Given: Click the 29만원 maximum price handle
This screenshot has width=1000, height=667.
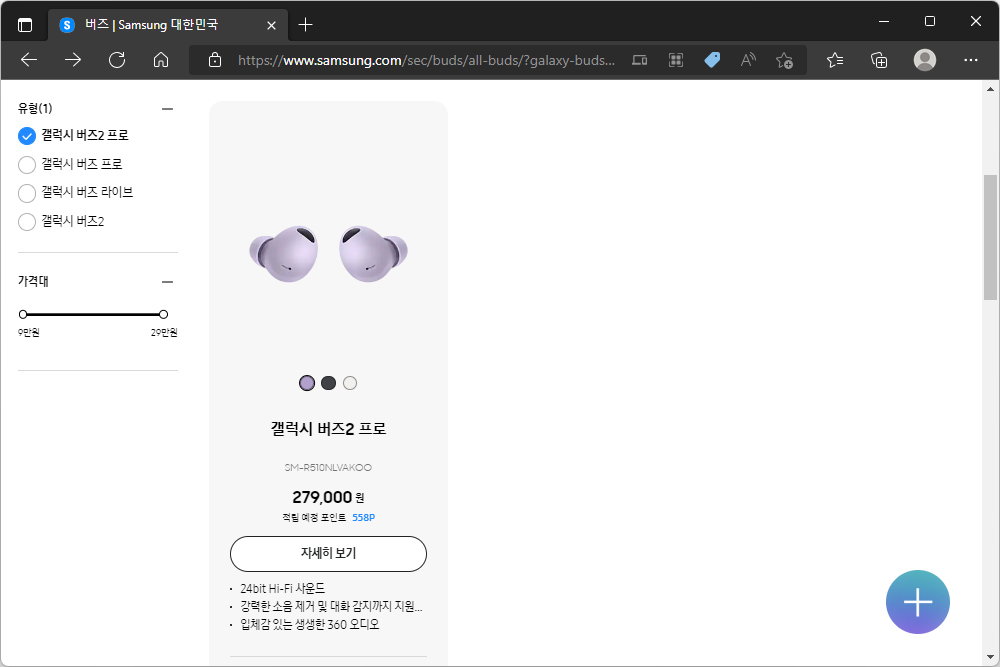Looking at the screenshot, I should pyautogui.click(x=163, y=314).
